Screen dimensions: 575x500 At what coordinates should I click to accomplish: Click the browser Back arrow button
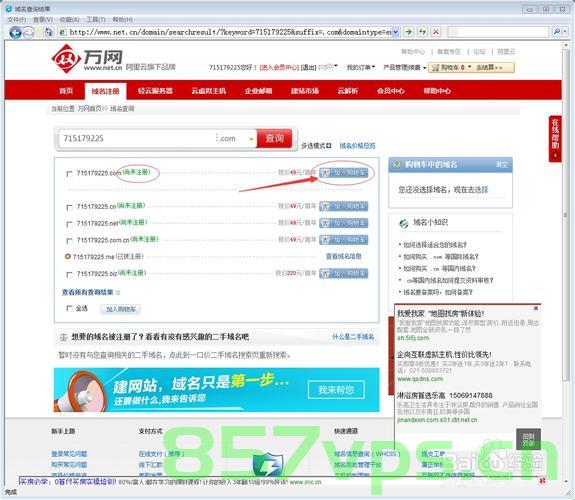pyautogui.click(x=15, y=33)
